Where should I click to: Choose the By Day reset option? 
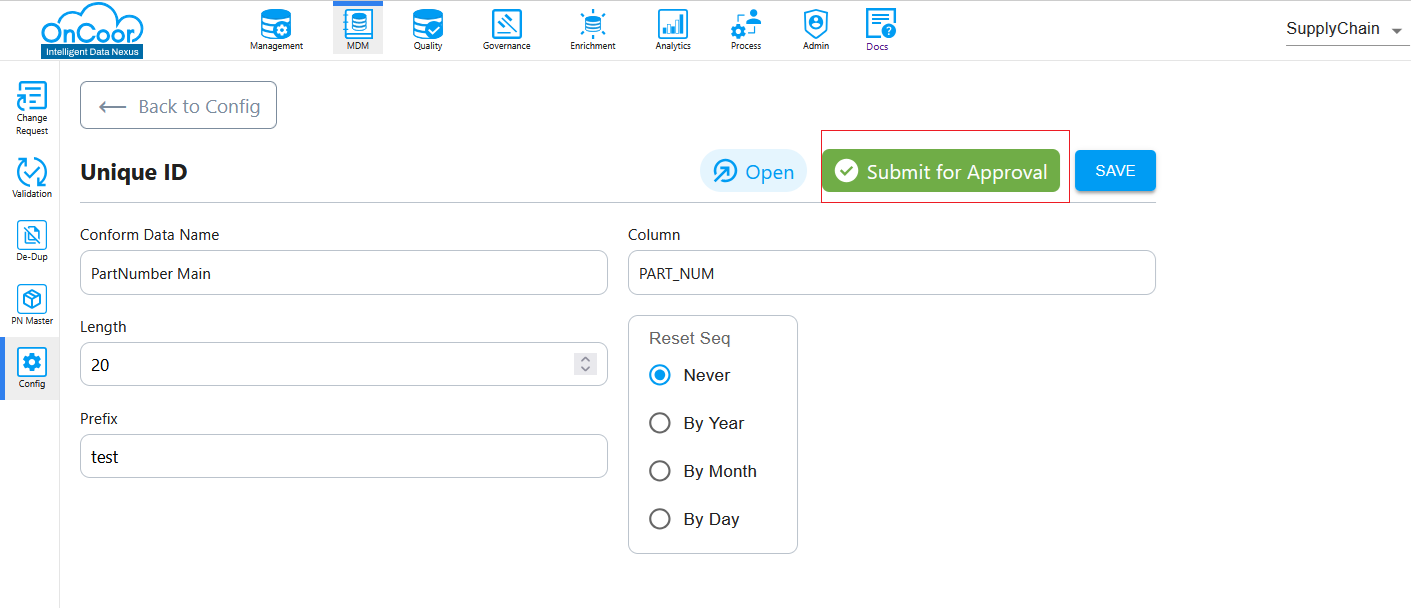pos(660,519)
